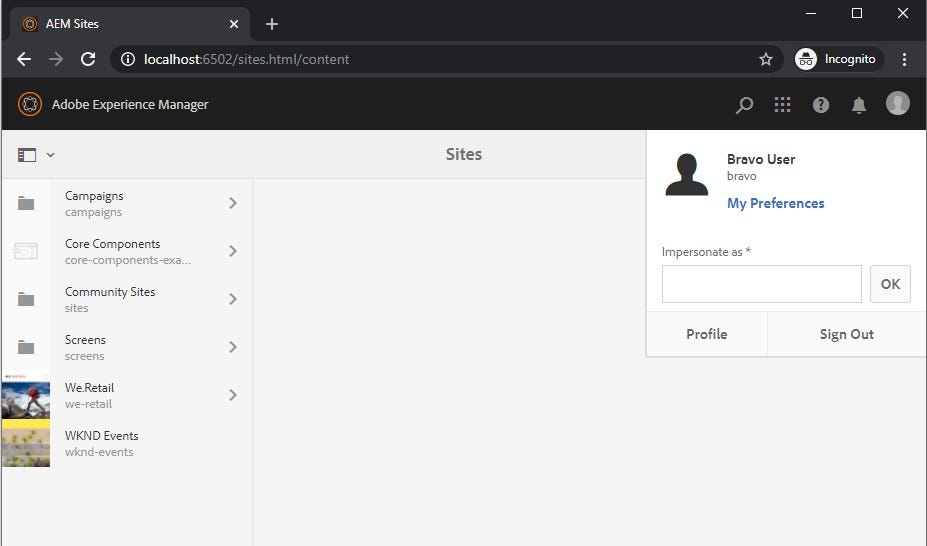The image size is (927, 546).
Task: Open the notifications bell icon
Action: pyautogui.click(x=858, y=105)
